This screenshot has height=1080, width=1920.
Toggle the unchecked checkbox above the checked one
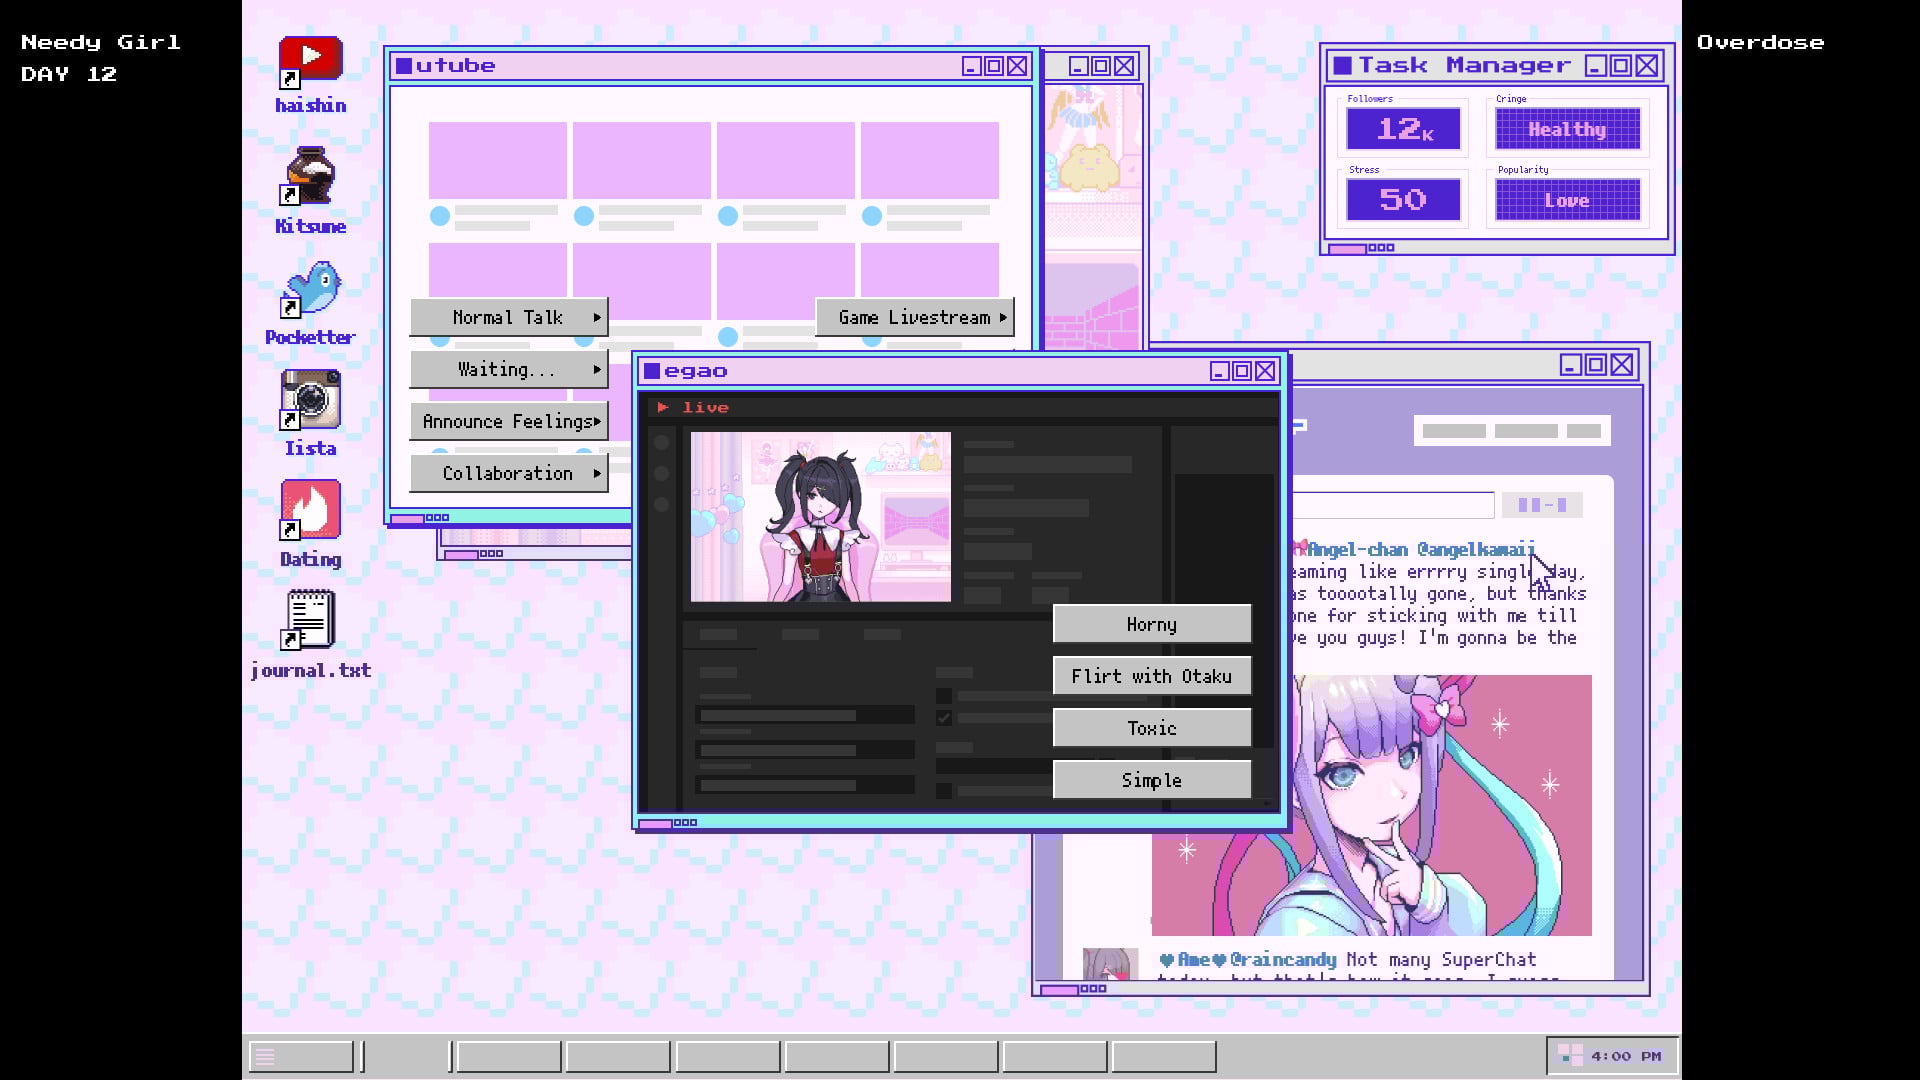pyautogui.click(x=943, y=695)
